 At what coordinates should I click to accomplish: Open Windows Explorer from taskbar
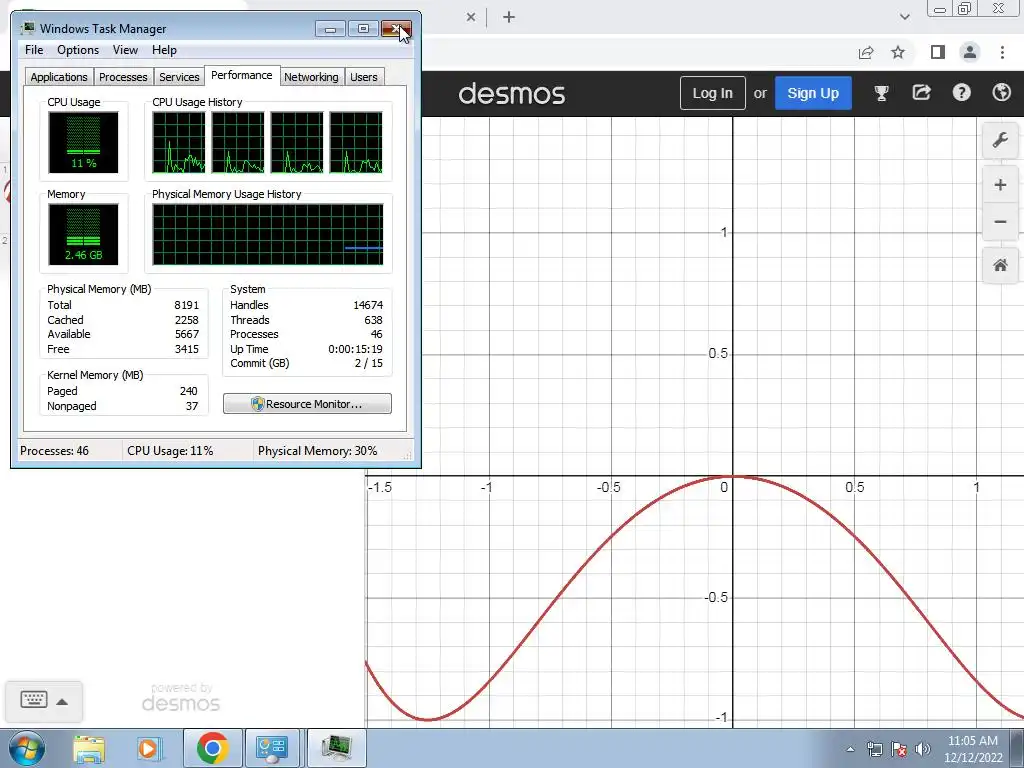tap(89, 748)
